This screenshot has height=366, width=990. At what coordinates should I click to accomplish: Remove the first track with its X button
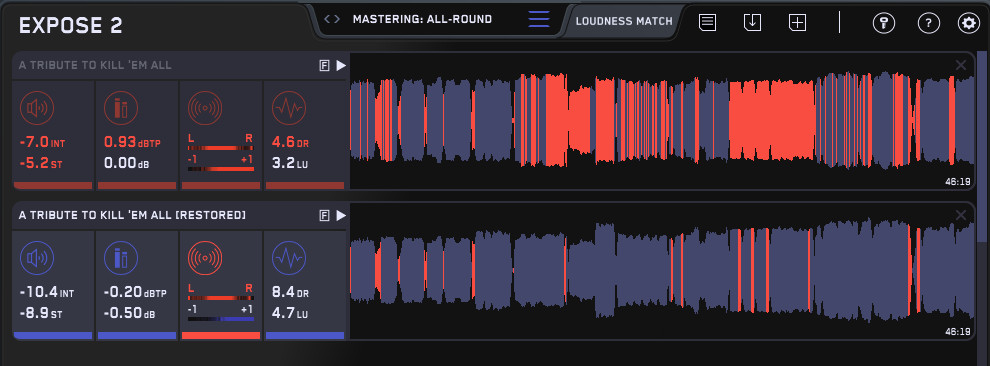[961, 64]
